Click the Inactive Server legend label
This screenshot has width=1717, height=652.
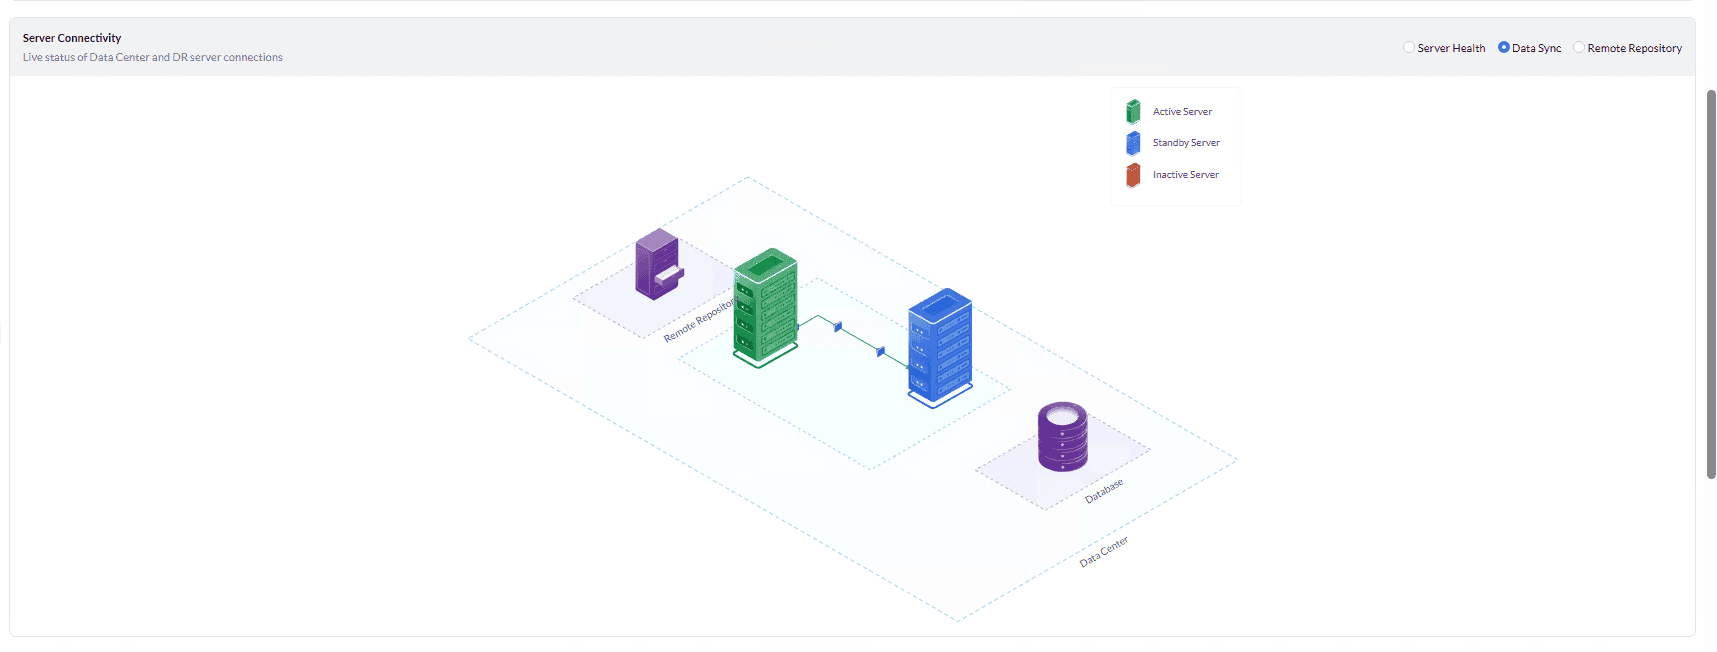[1185, 175]
